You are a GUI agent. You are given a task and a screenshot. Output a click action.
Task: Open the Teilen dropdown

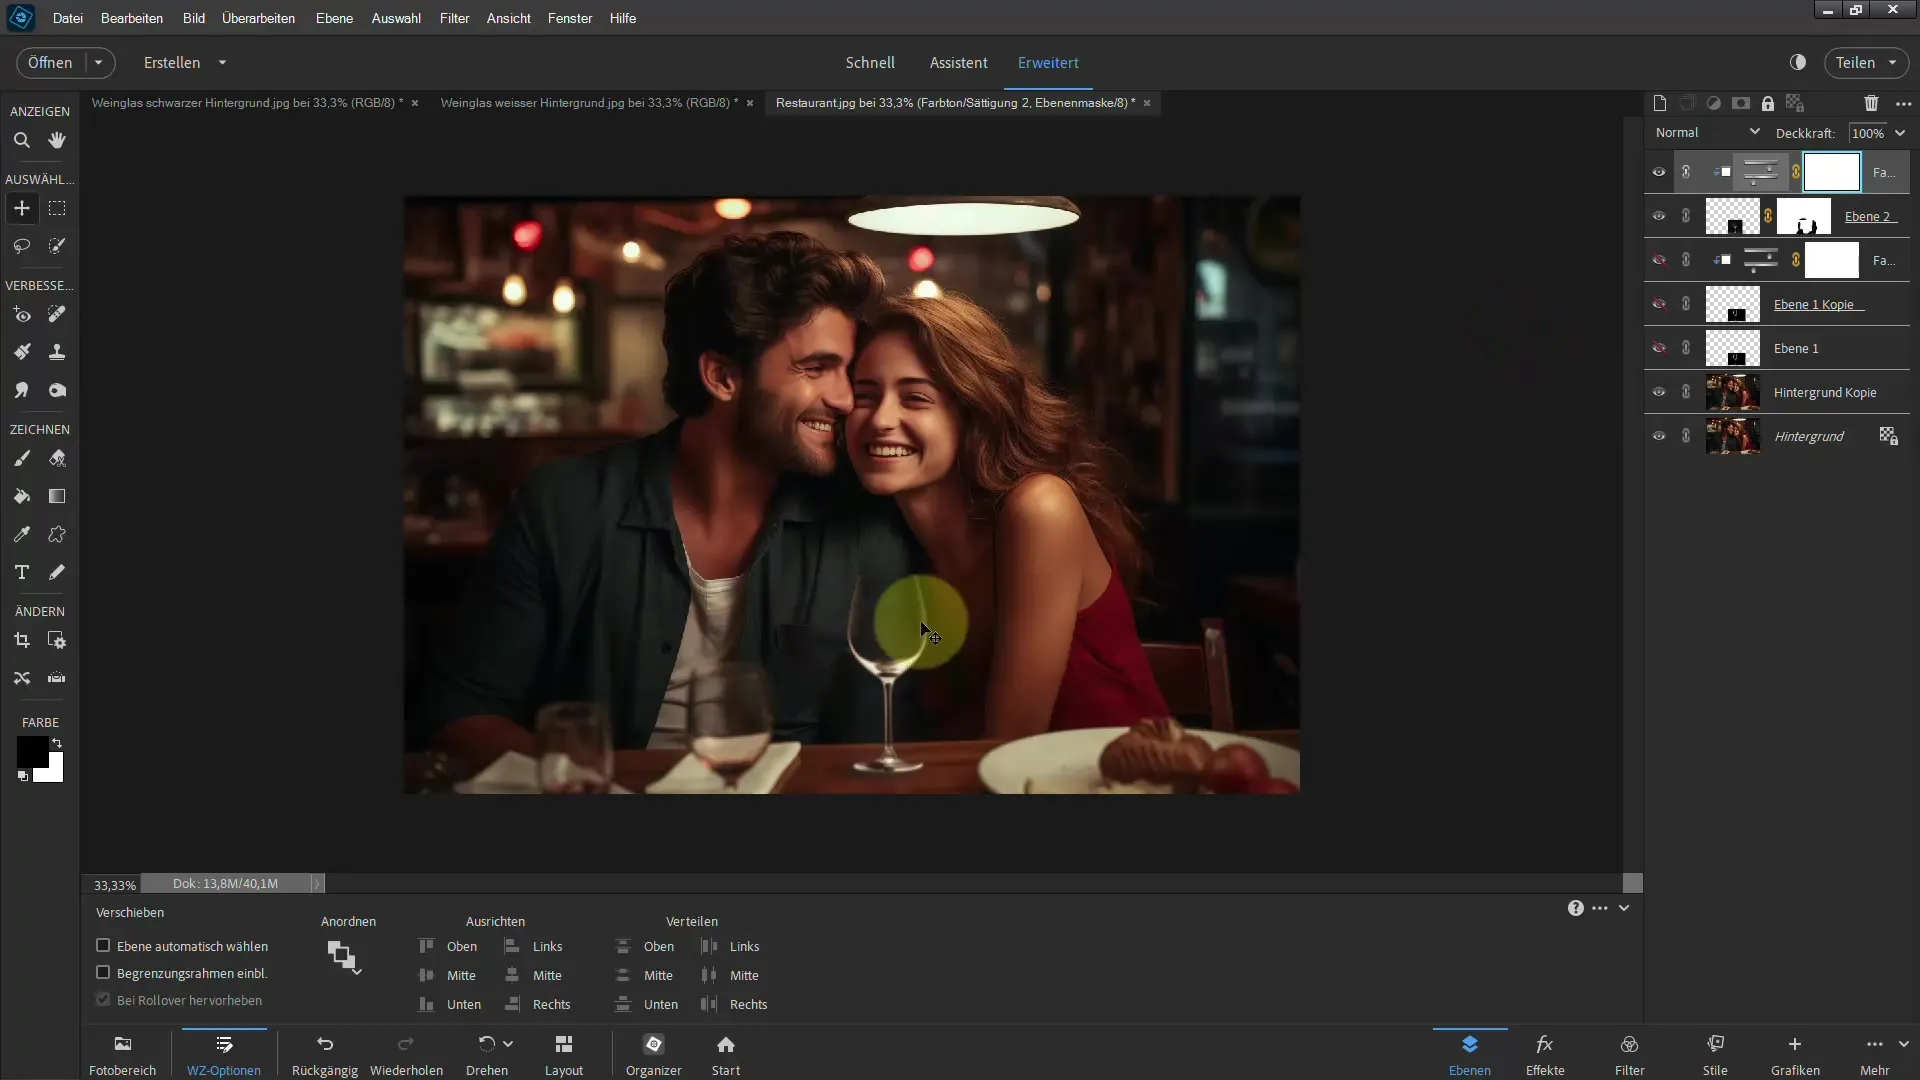[1866, 62]
